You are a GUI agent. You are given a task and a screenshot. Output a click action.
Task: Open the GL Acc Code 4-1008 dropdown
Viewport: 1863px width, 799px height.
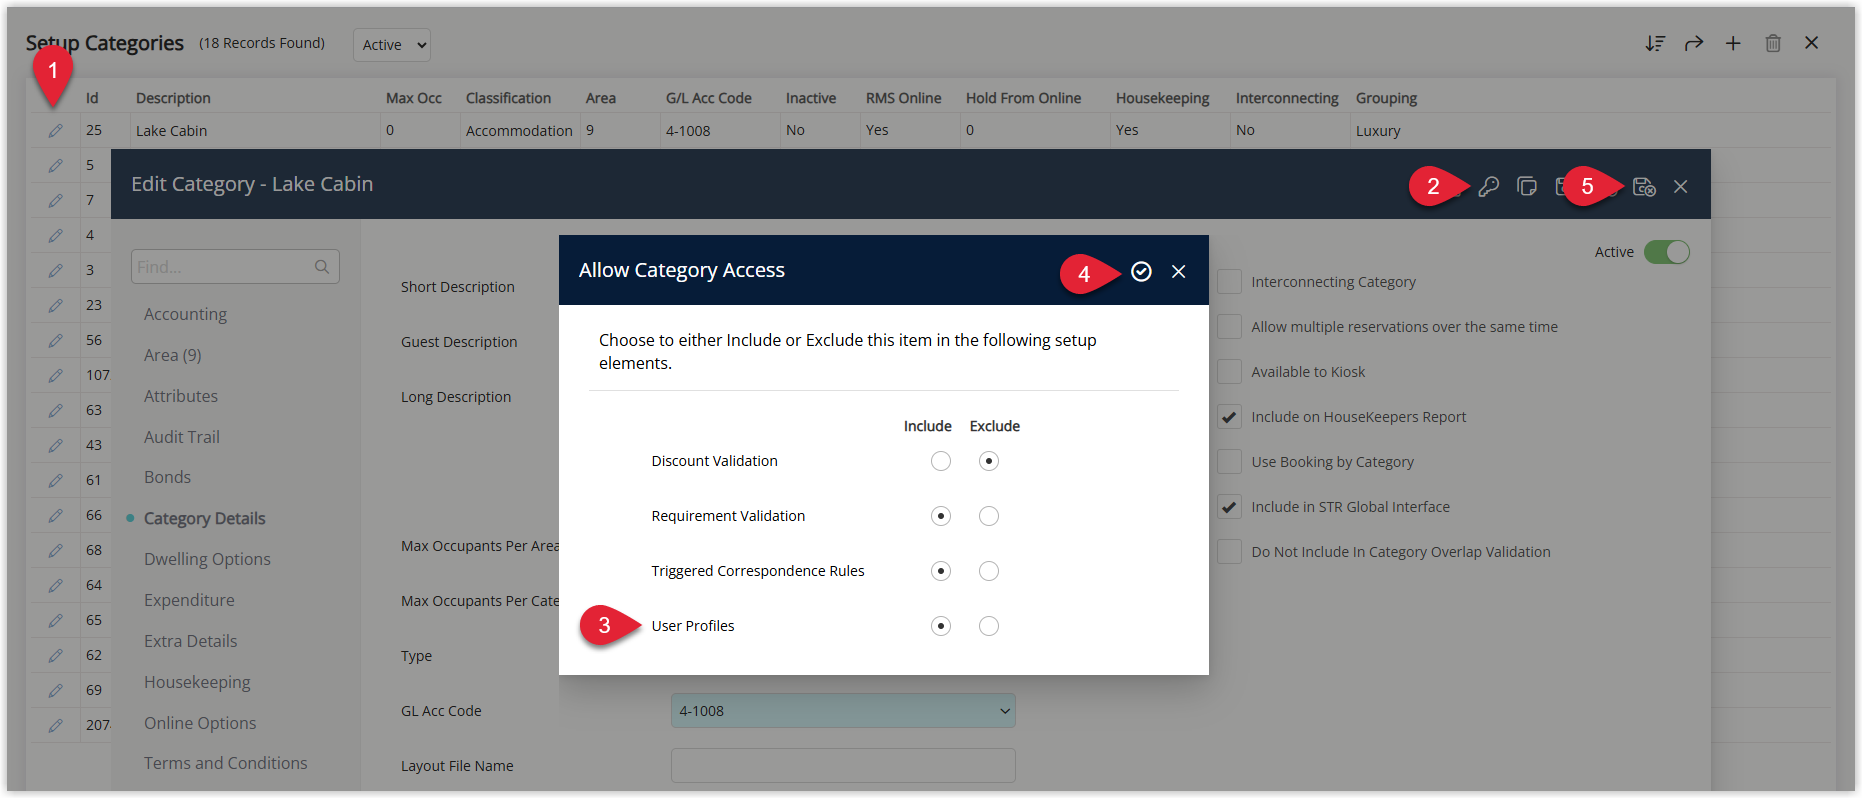click(x=843, y=711)
